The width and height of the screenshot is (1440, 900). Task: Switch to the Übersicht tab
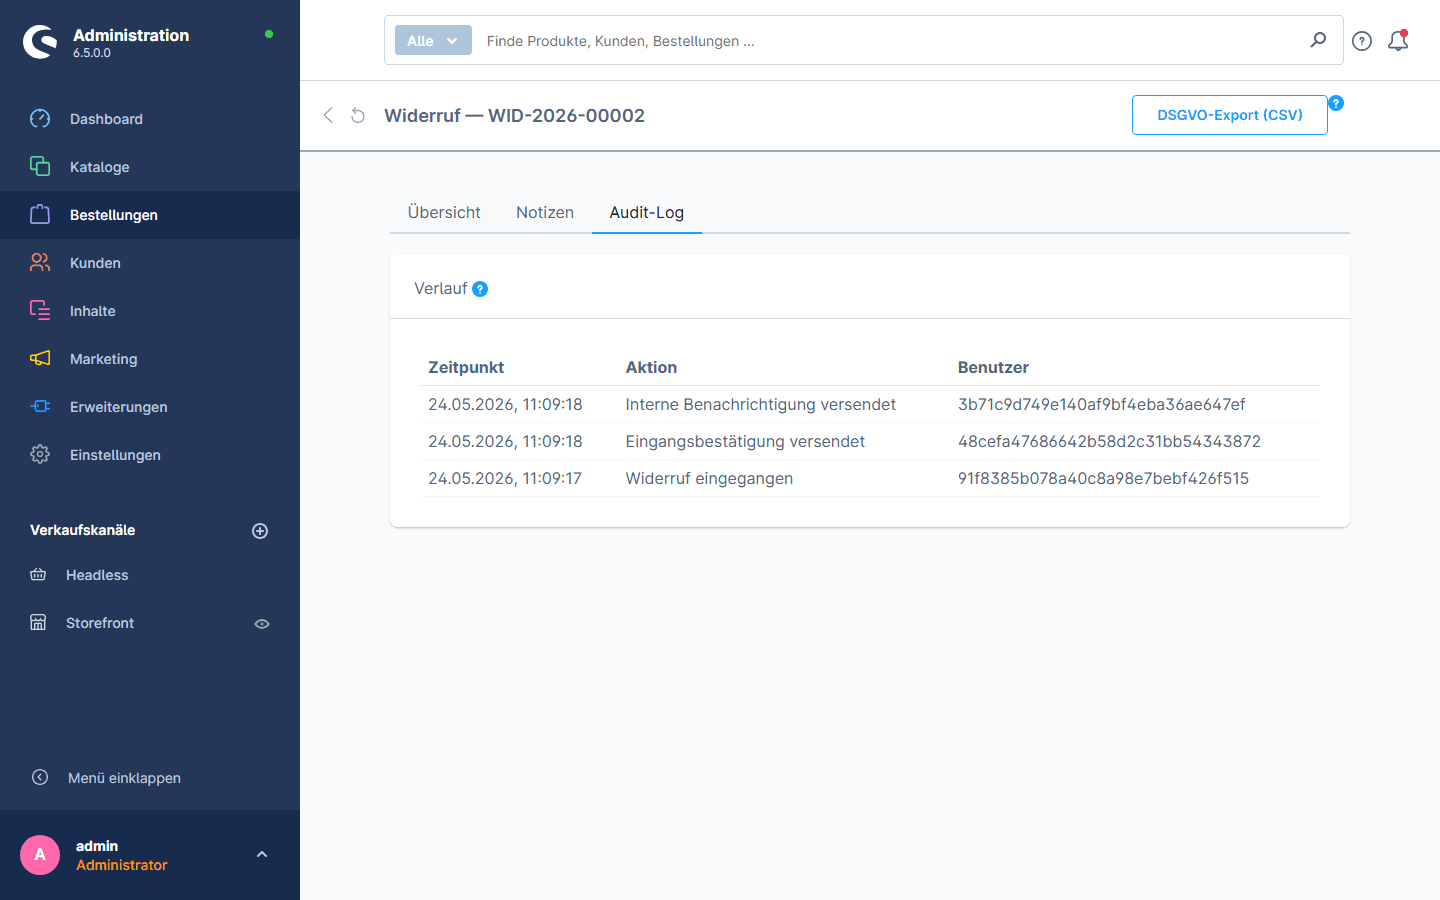[444, 212]
